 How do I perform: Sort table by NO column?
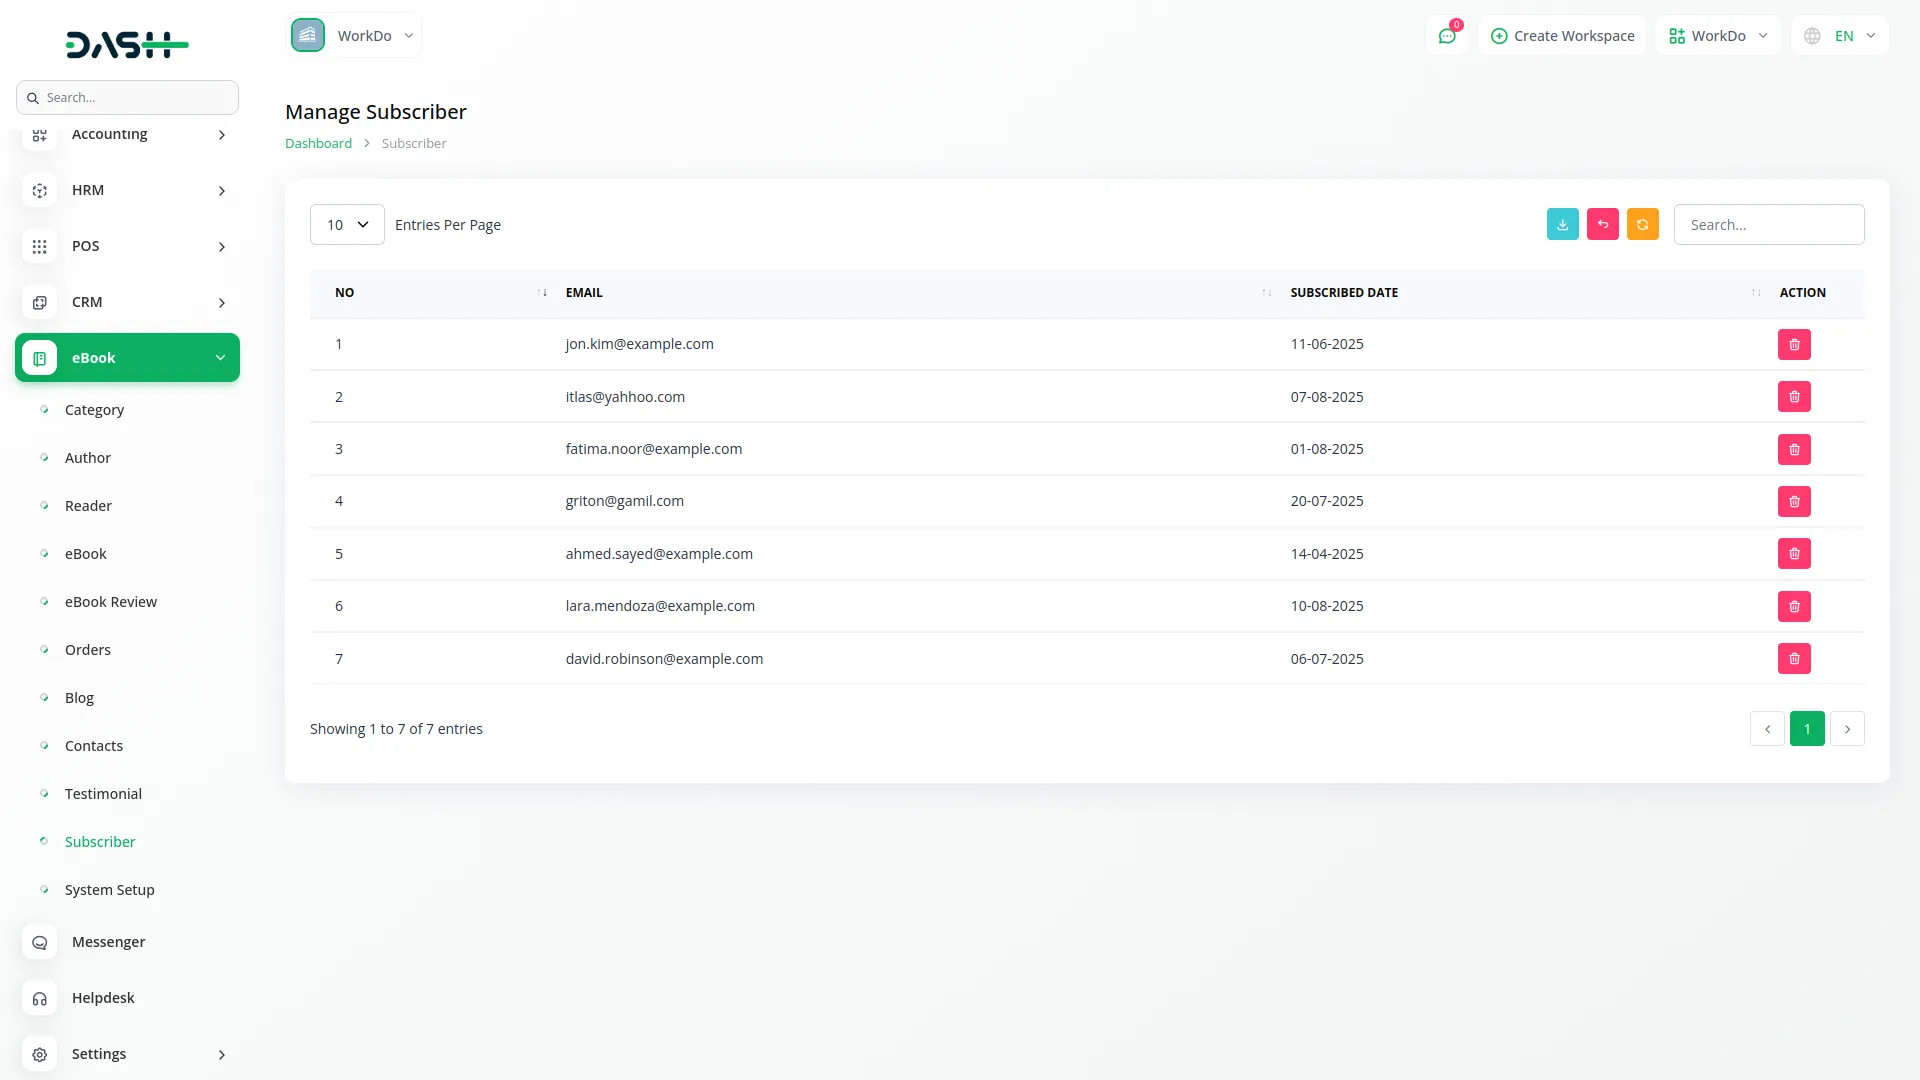click(542, 293)
